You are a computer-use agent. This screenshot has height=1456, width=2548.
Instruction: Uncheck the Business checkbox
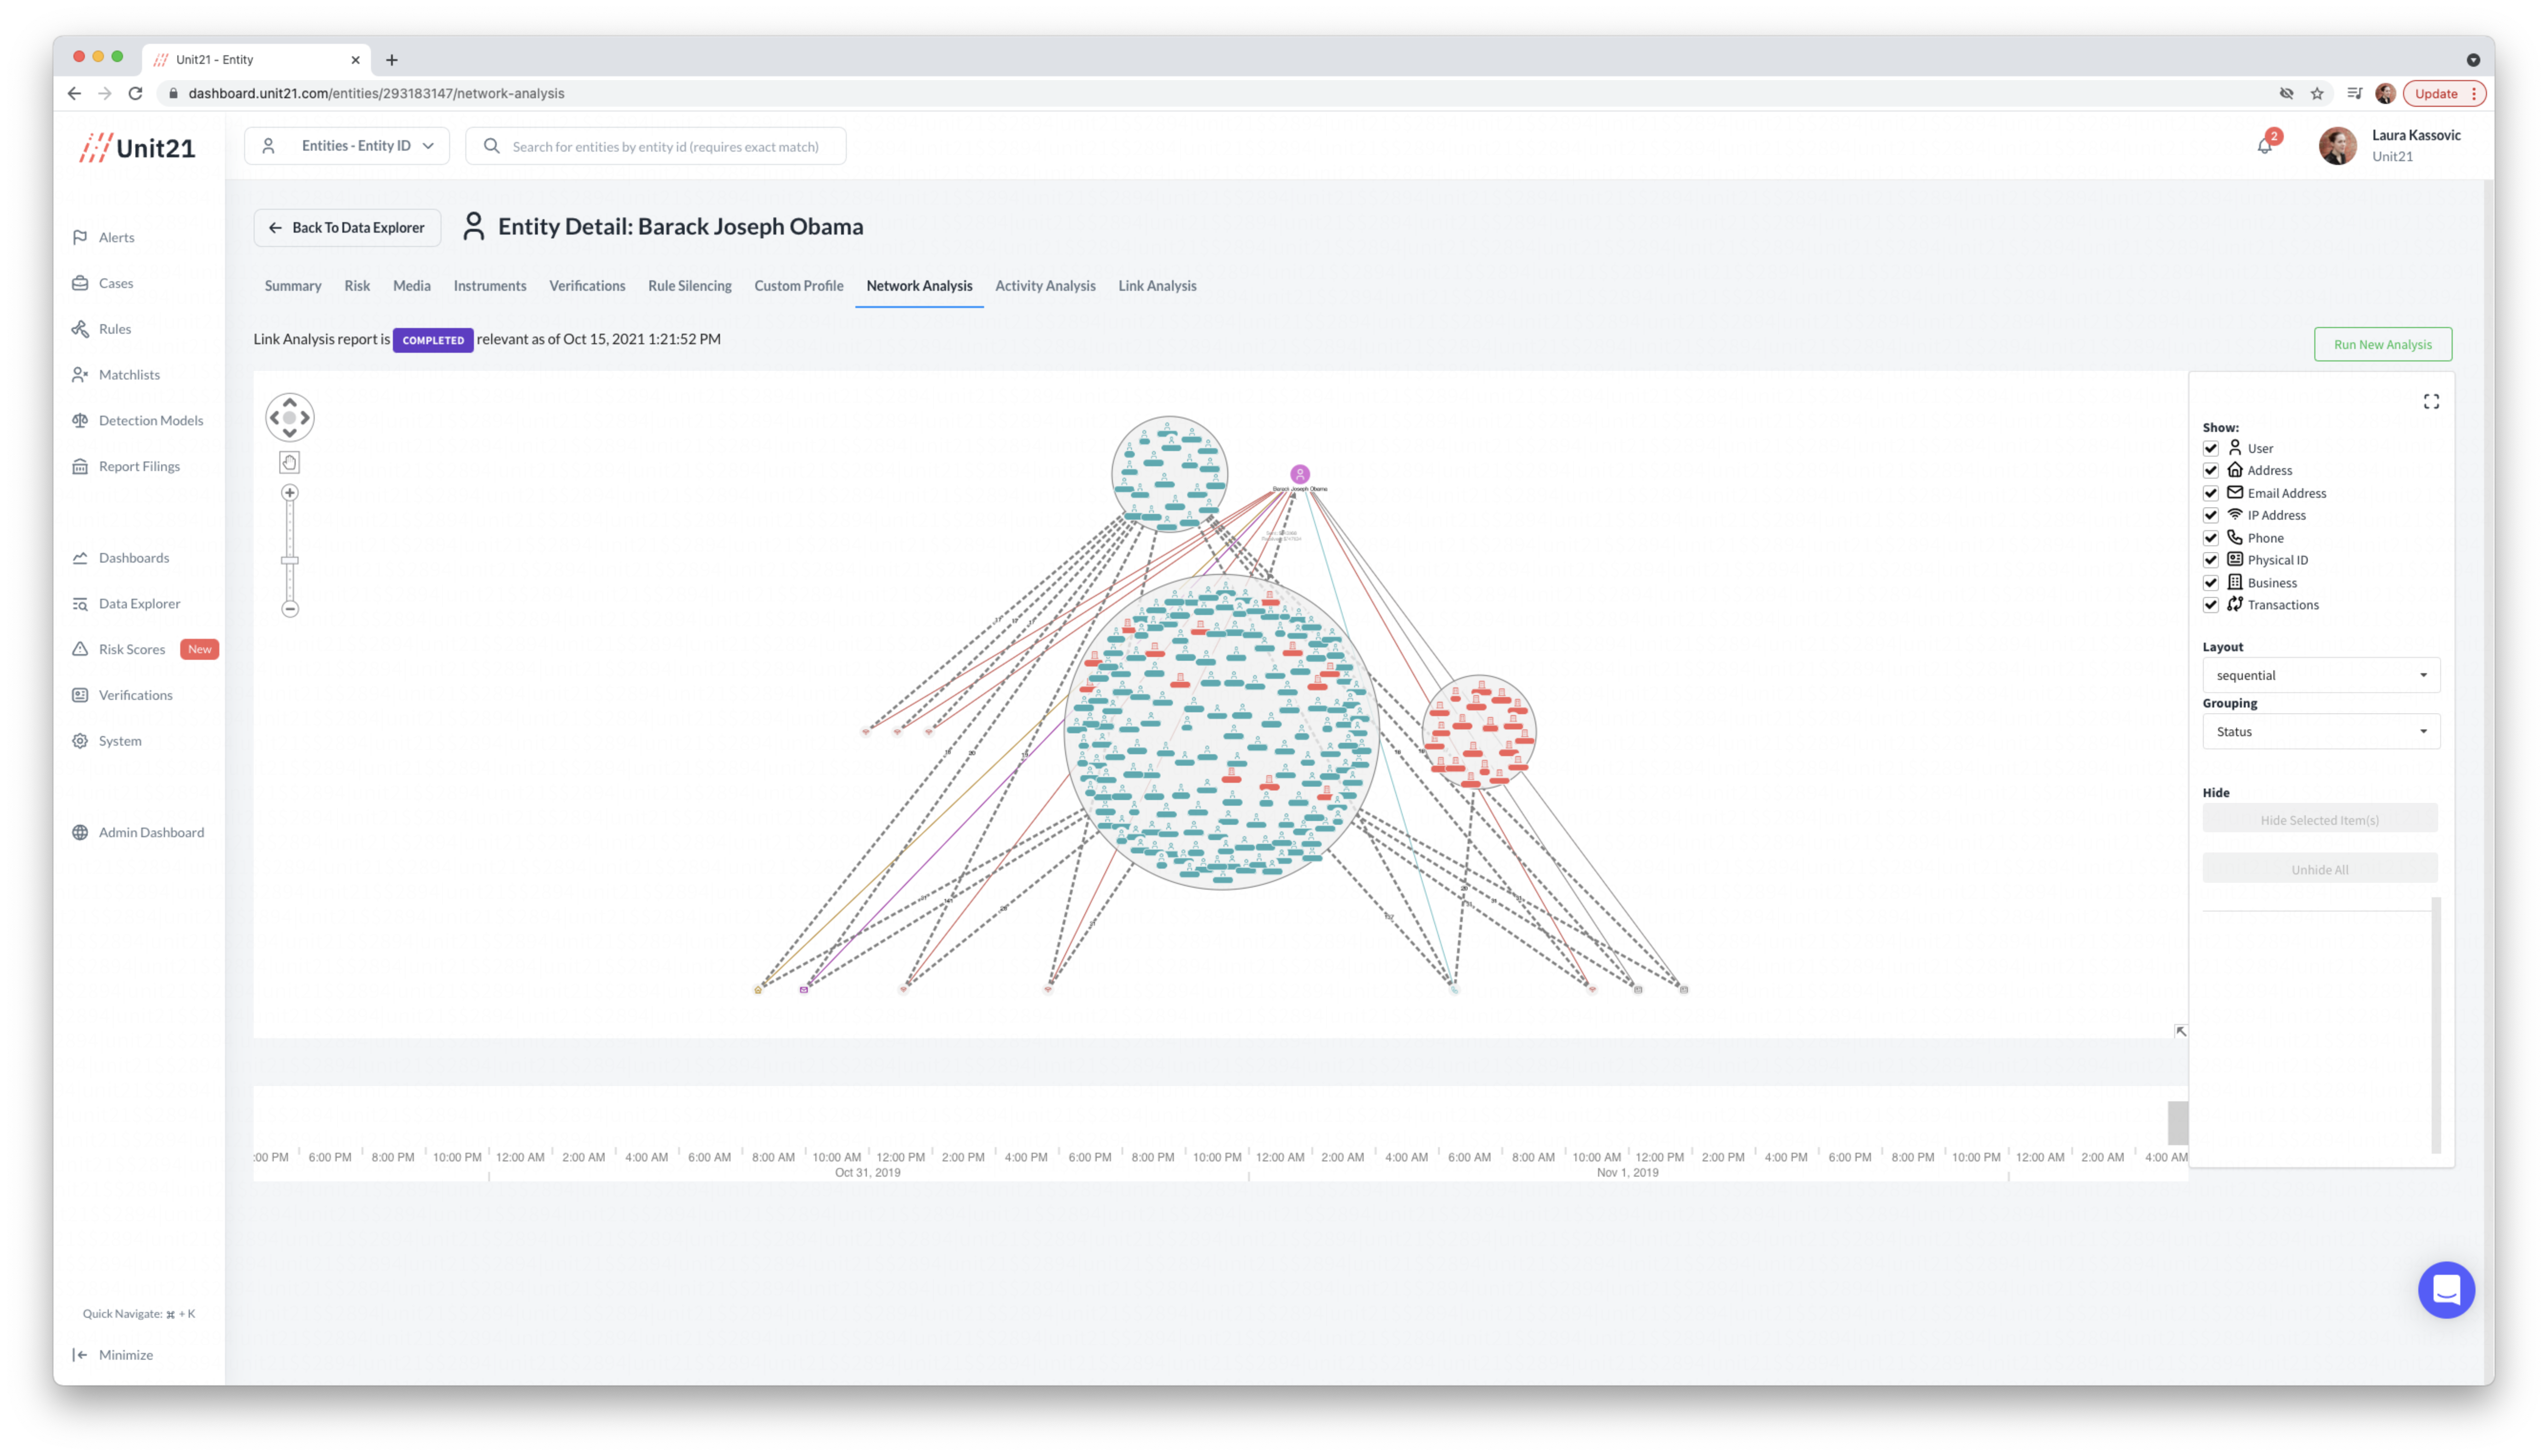click(x=2211, y=583)
